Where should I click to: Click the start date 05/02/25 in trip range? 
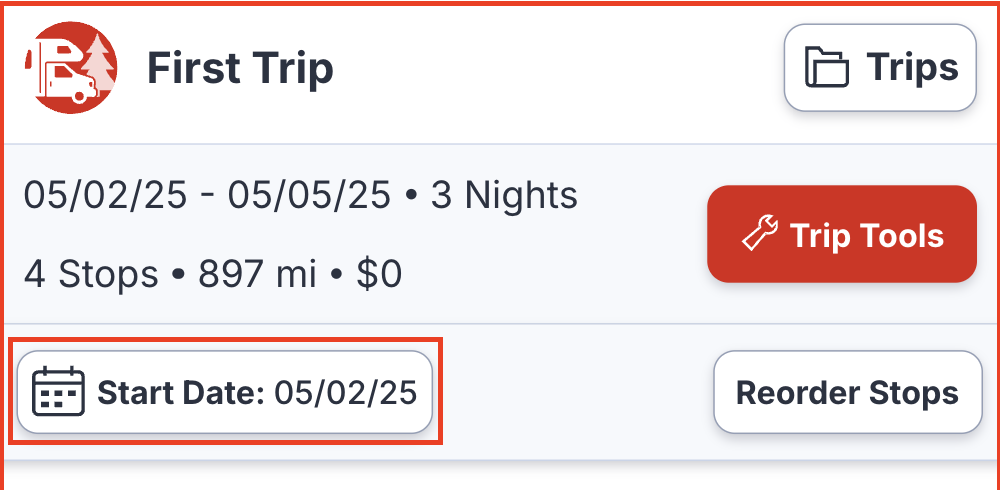105,195
